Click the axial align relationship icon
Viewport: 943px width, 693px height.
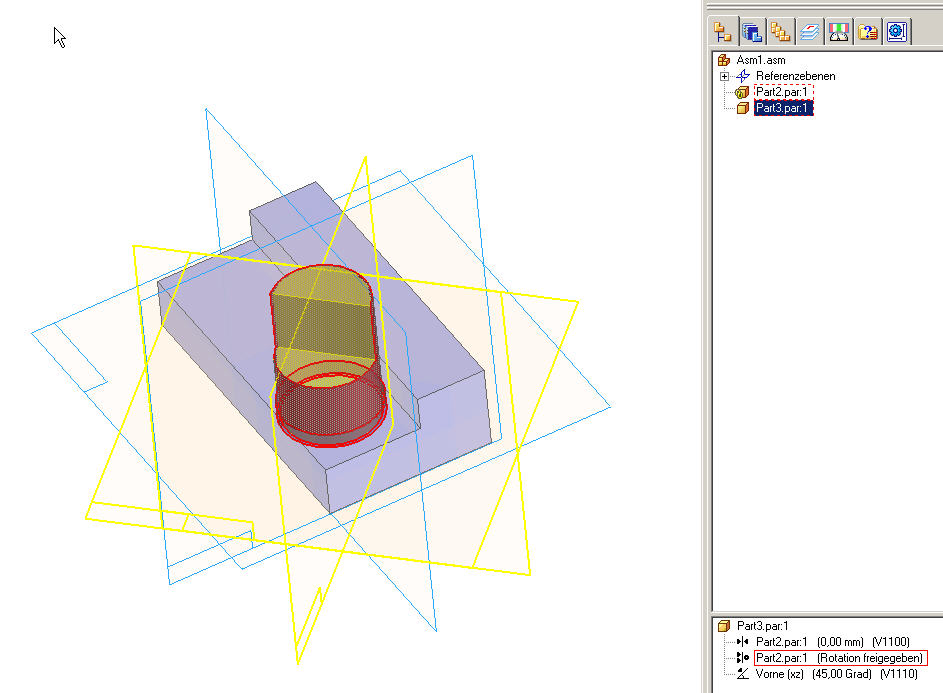(x=743, y=658)
